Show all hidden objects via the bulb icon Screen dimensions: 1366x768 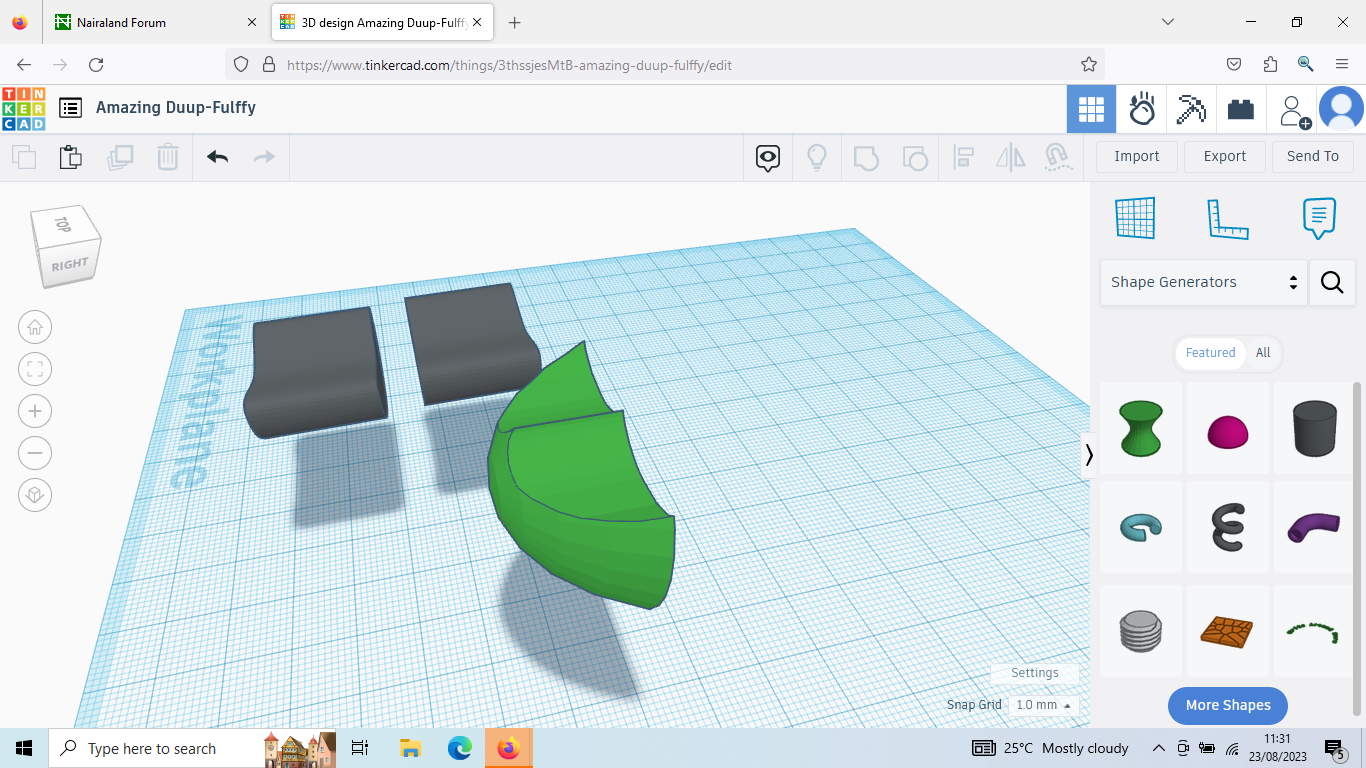[817, 157]
